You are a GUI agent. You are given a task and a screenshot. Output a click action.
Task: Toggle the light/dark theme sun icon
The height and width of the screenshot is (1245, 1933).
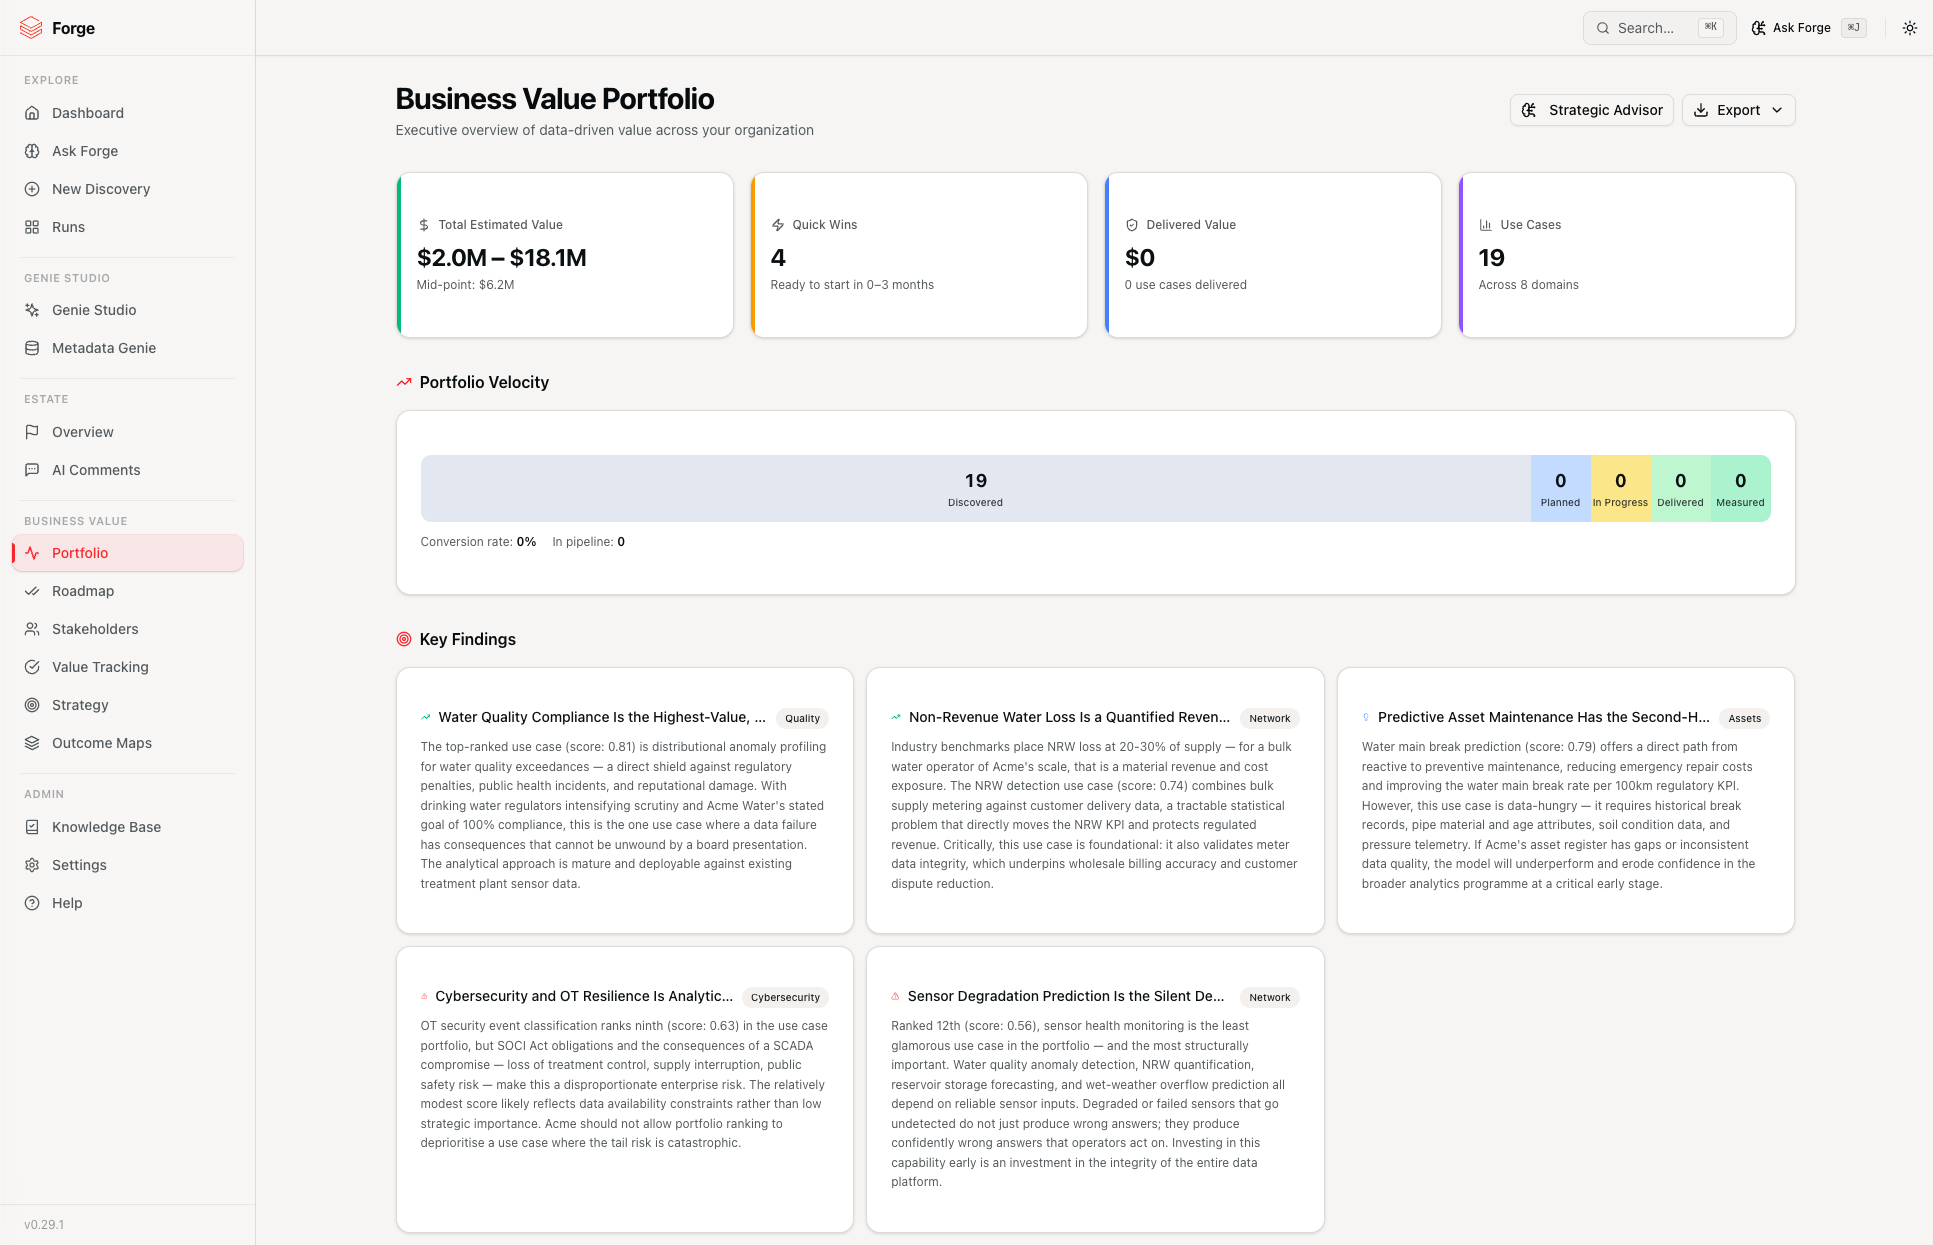(1909, 28)
